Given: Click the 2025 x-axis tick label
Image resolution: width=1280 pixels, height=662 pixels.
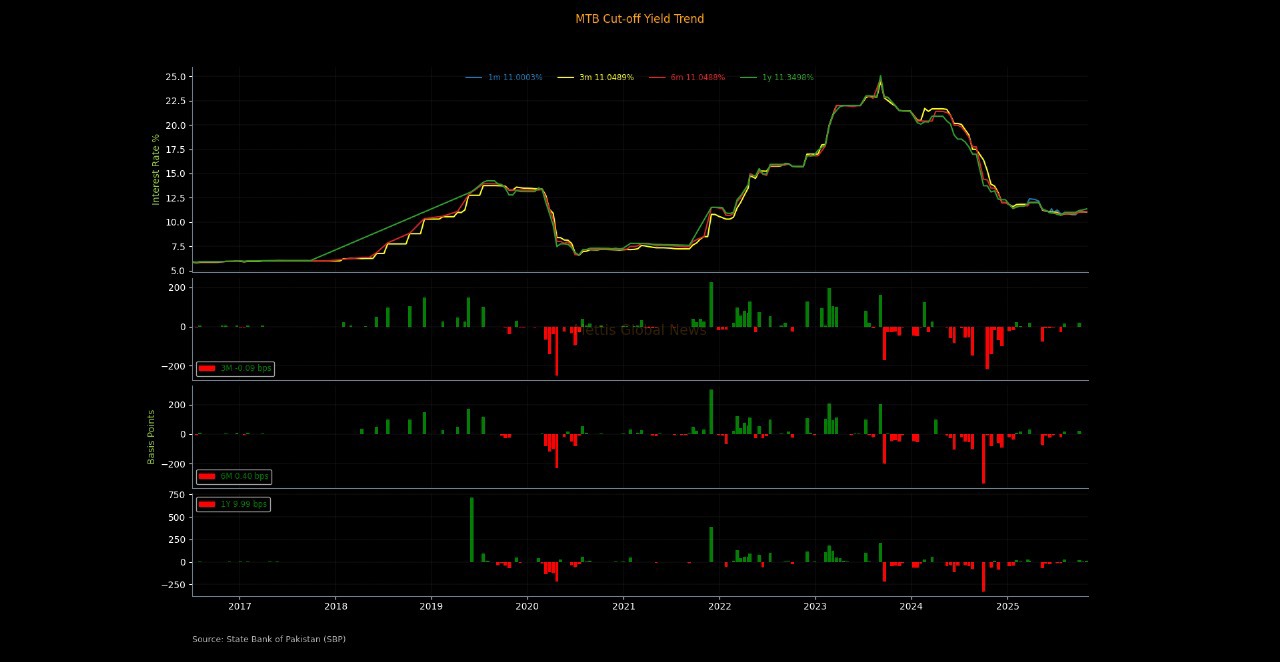Looking at the screenshot, I should [x=1008, y=606].
